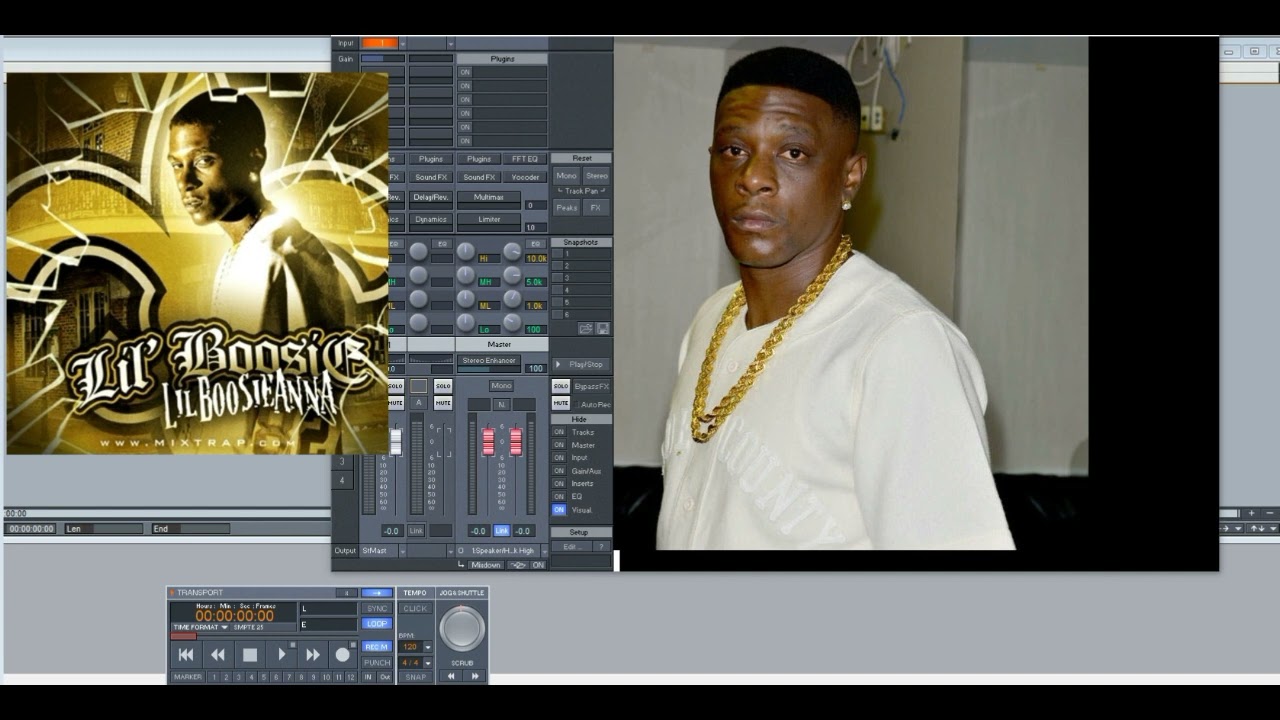Viewport: 1280px width, 720px height.
Task: Open the Vocoder effect
Action: [x=525, y=177]
